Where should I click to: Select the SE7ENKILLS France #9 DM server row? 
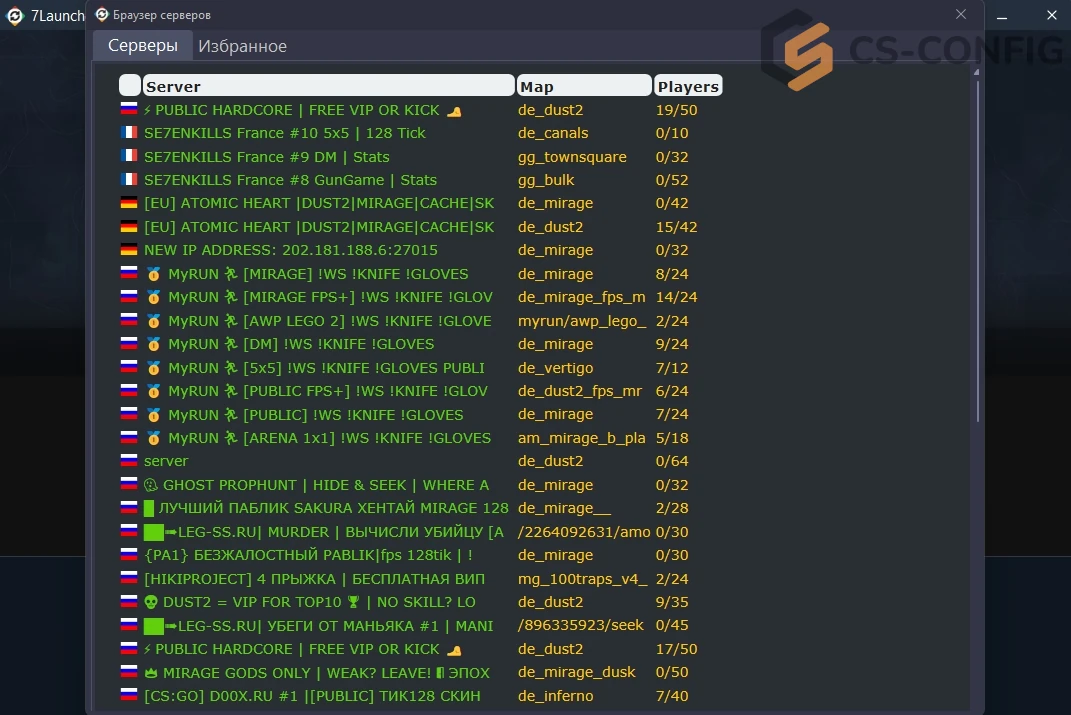point(300,156)
